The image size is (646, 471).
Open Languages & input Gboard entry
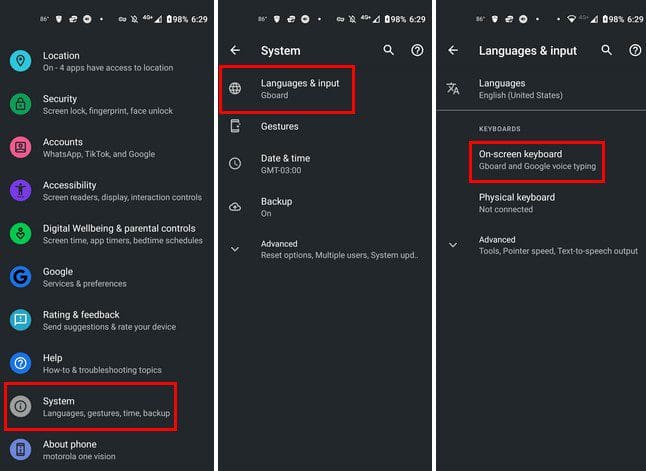click(x=287, y=89)
